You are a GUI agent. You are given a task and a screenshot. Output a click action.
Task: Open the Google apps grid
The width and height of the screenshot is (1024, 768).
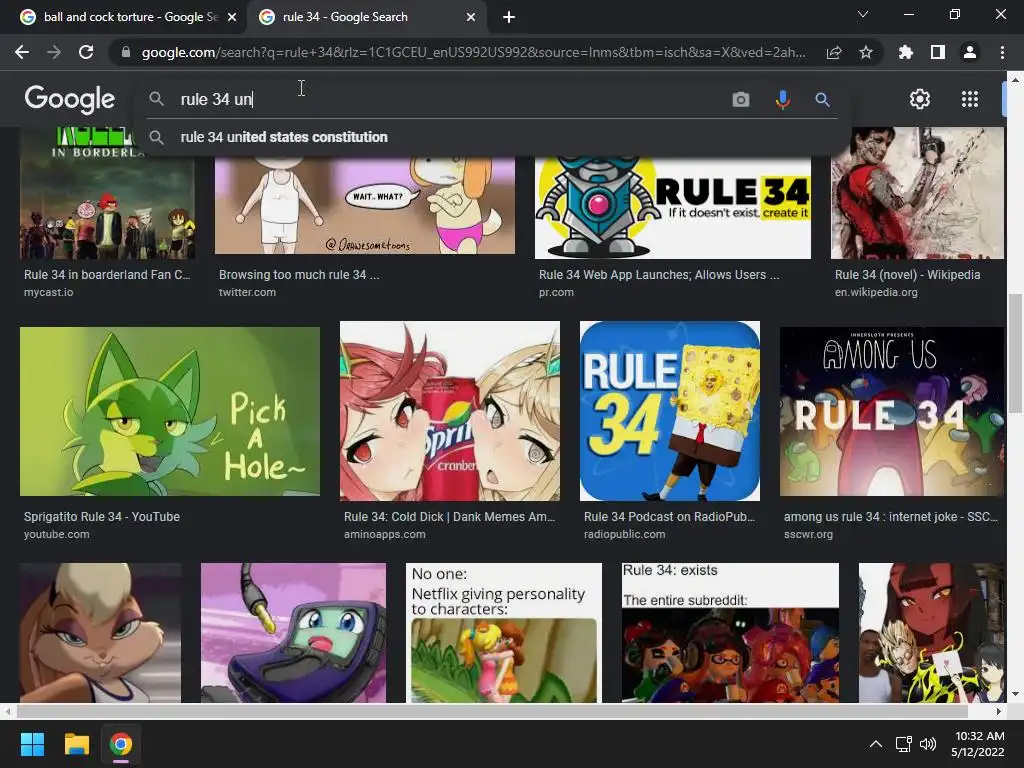[x=970, y=99]
